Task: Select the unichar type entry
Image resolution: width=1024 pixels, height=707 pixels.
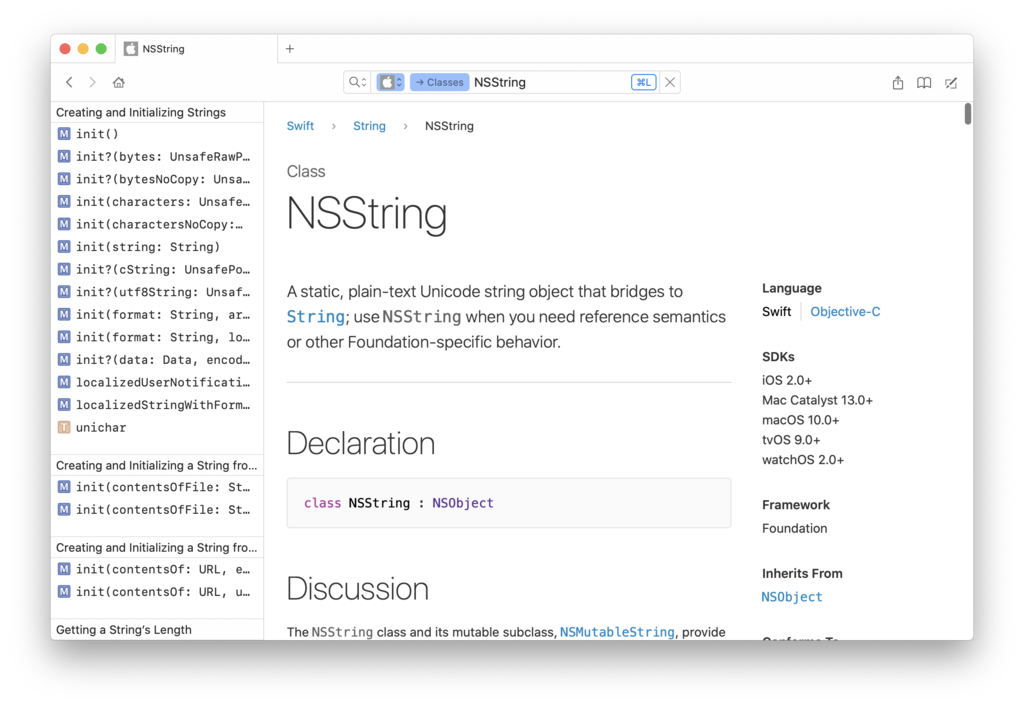Action: point(157,427)
